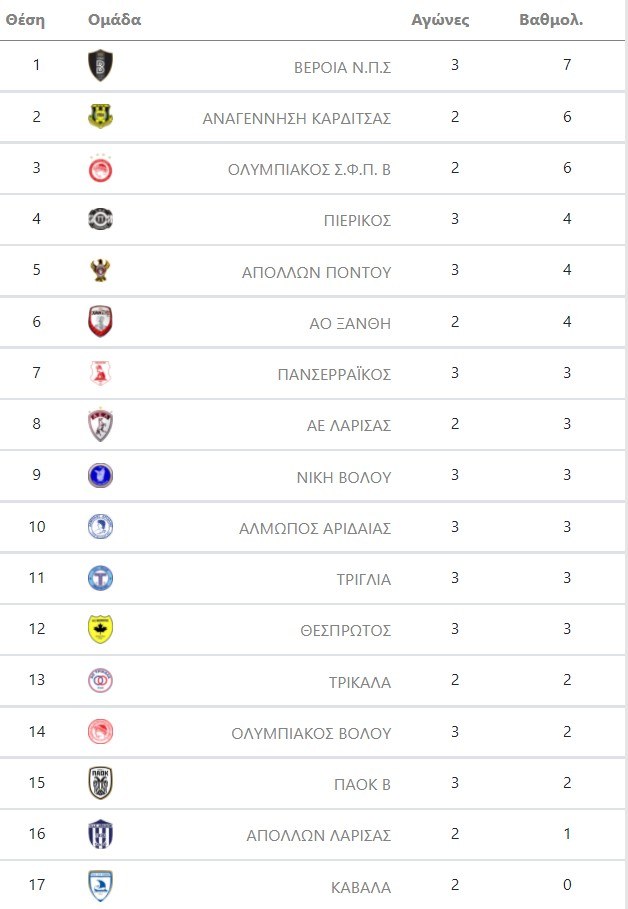This screenshot has height=909, width=628.
Task: Click the ΑΟ ΞΑΝΘΗ red crest
Action: coord(100,322)
